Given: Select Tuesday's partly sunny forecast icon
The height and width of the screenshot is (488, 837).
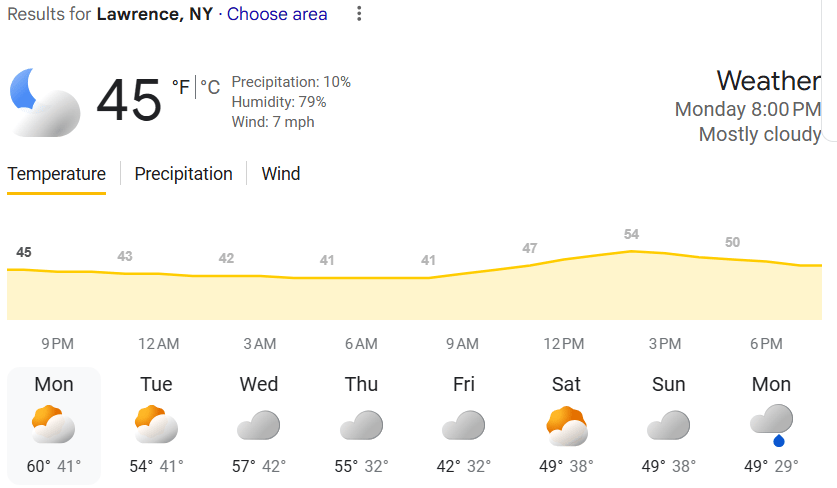Looking at the screenshot, I should [156, 425].
